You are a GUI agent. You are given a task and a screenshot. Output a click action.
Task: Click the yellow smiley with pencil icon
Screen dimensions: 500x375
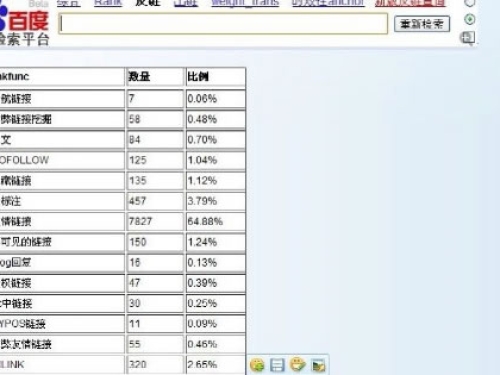pyautogui.click(x=298, y=364)
